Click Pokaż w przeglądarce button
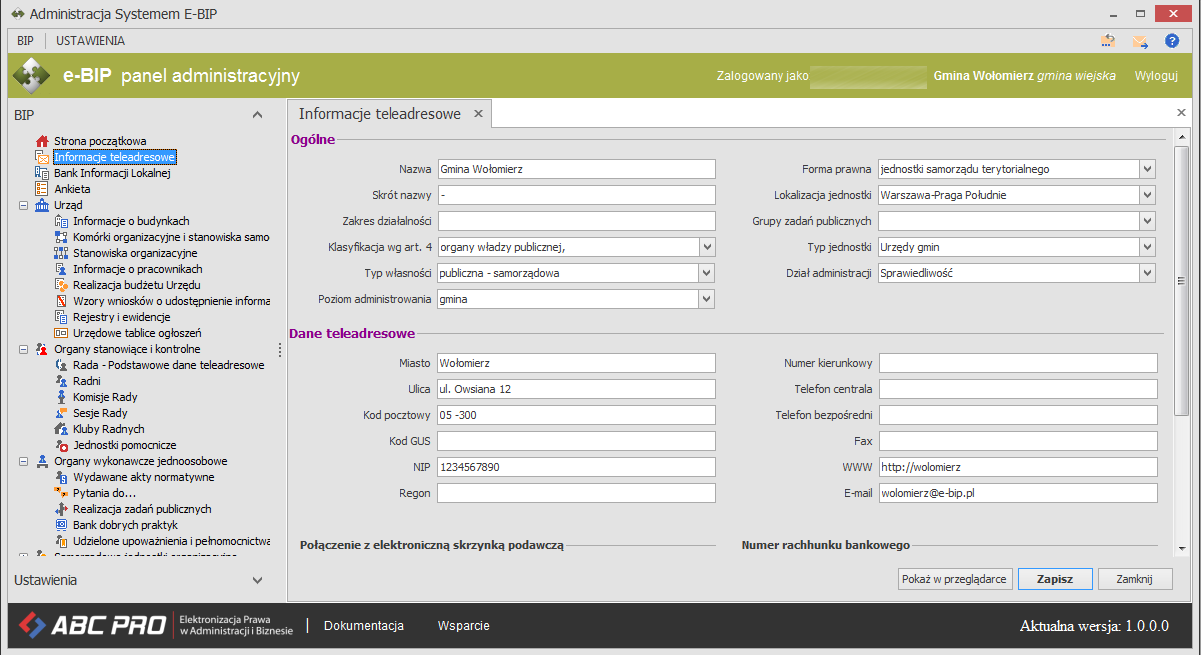 pyautogui.click(x=954, y=579)
